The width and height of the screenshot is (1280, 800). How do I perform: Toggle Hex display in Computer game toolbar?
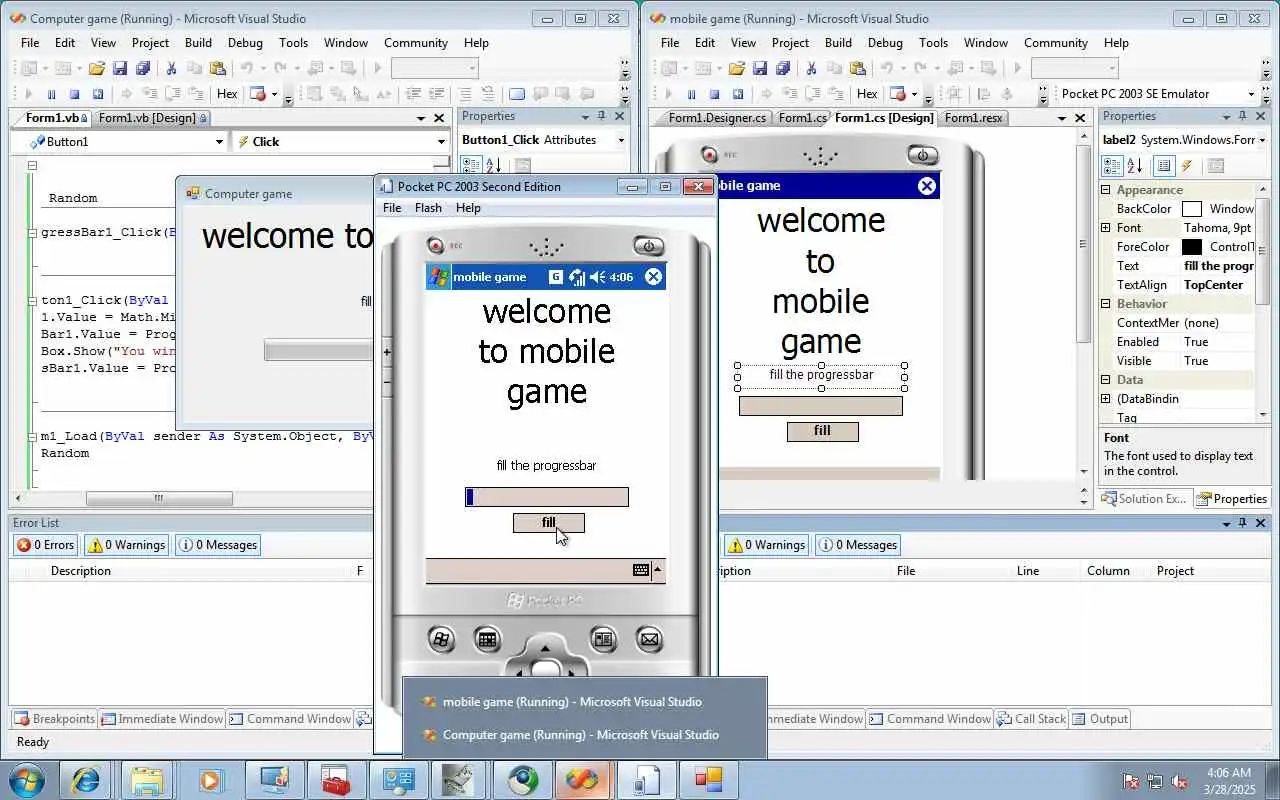227,94
